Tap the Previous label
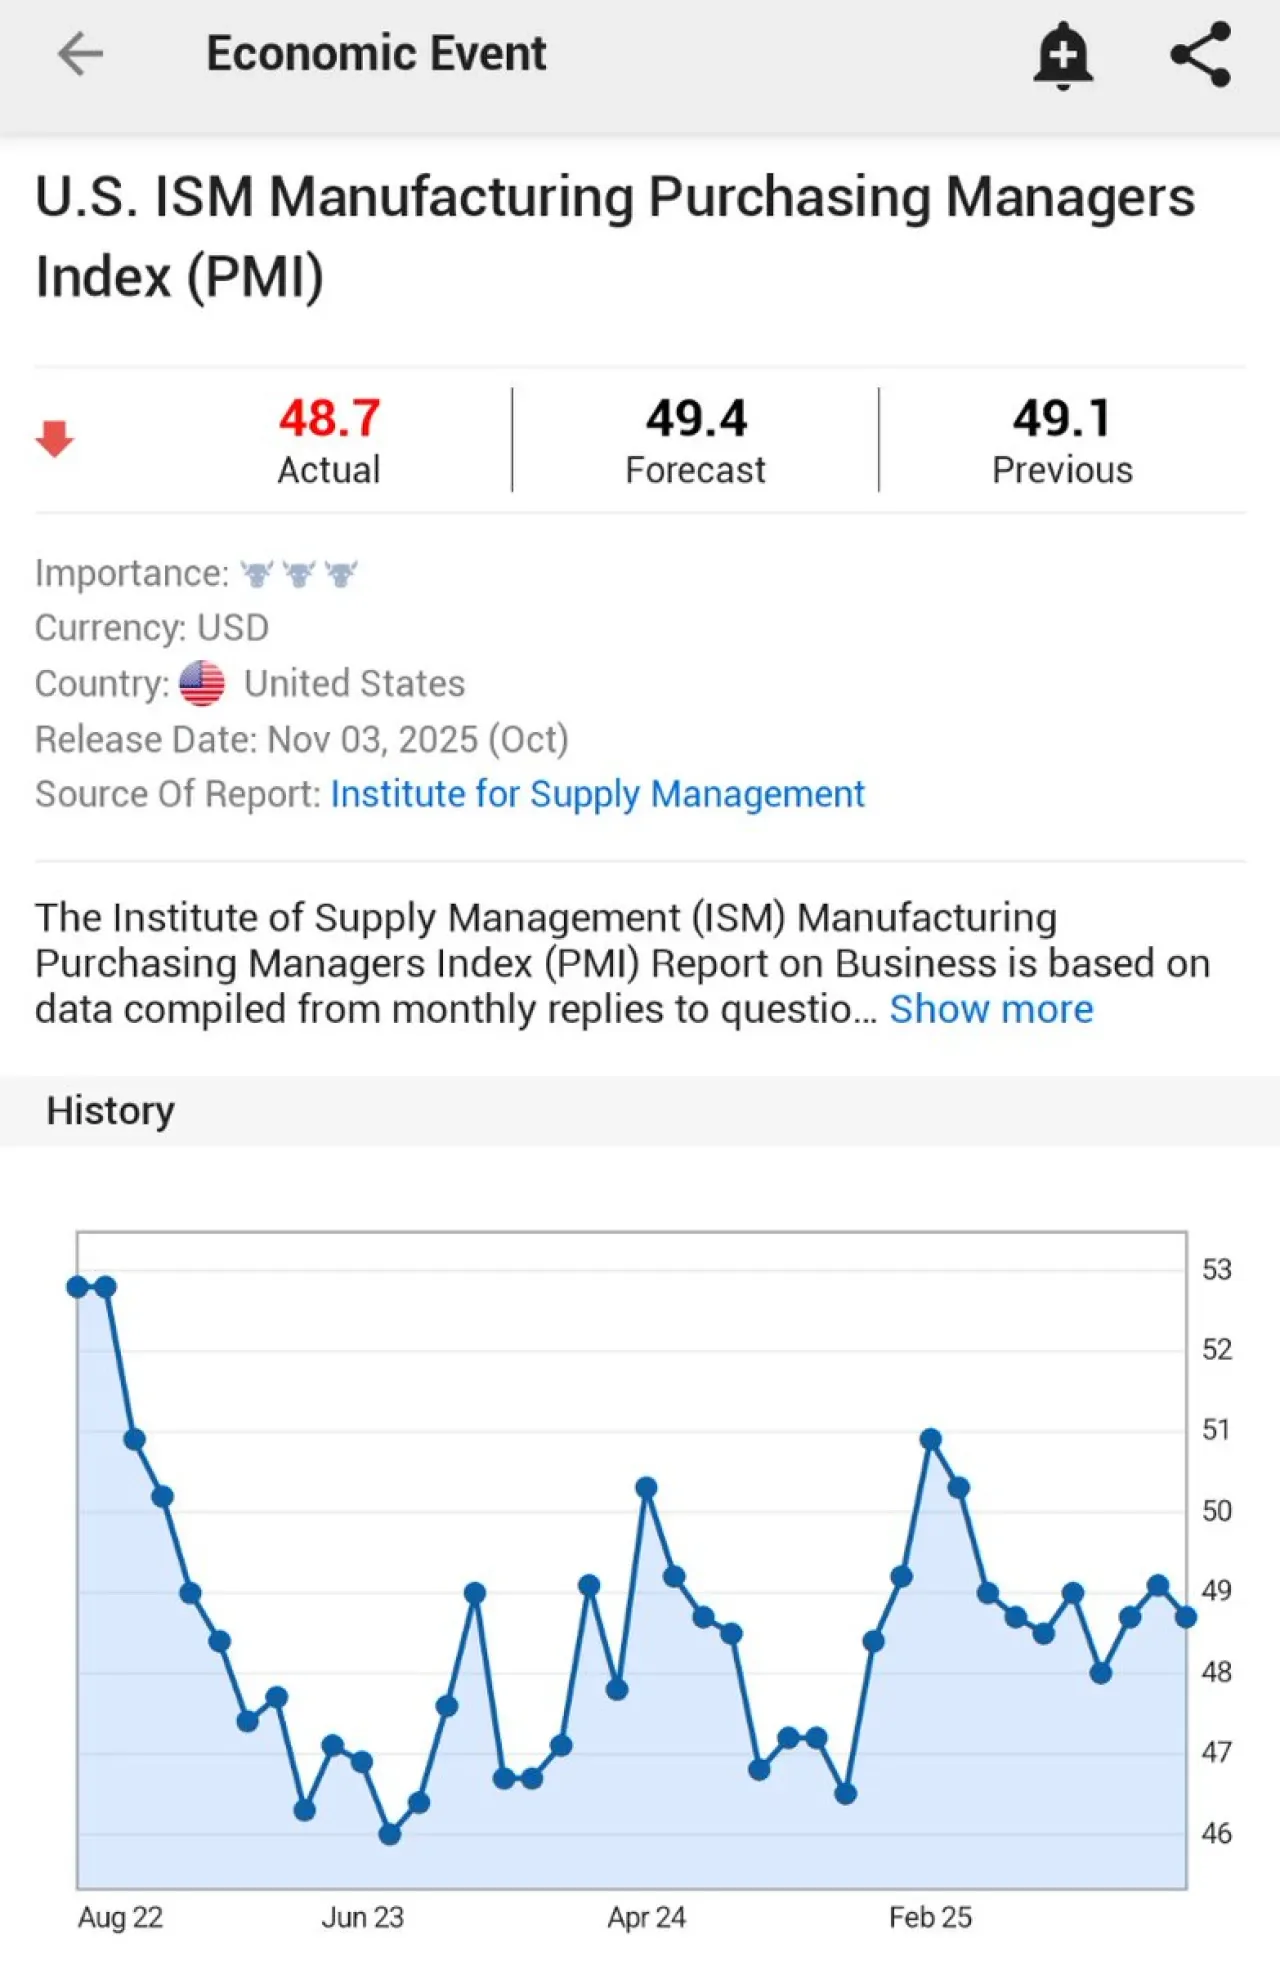Viewport: 1280px width, 1961px height. 1062,470
